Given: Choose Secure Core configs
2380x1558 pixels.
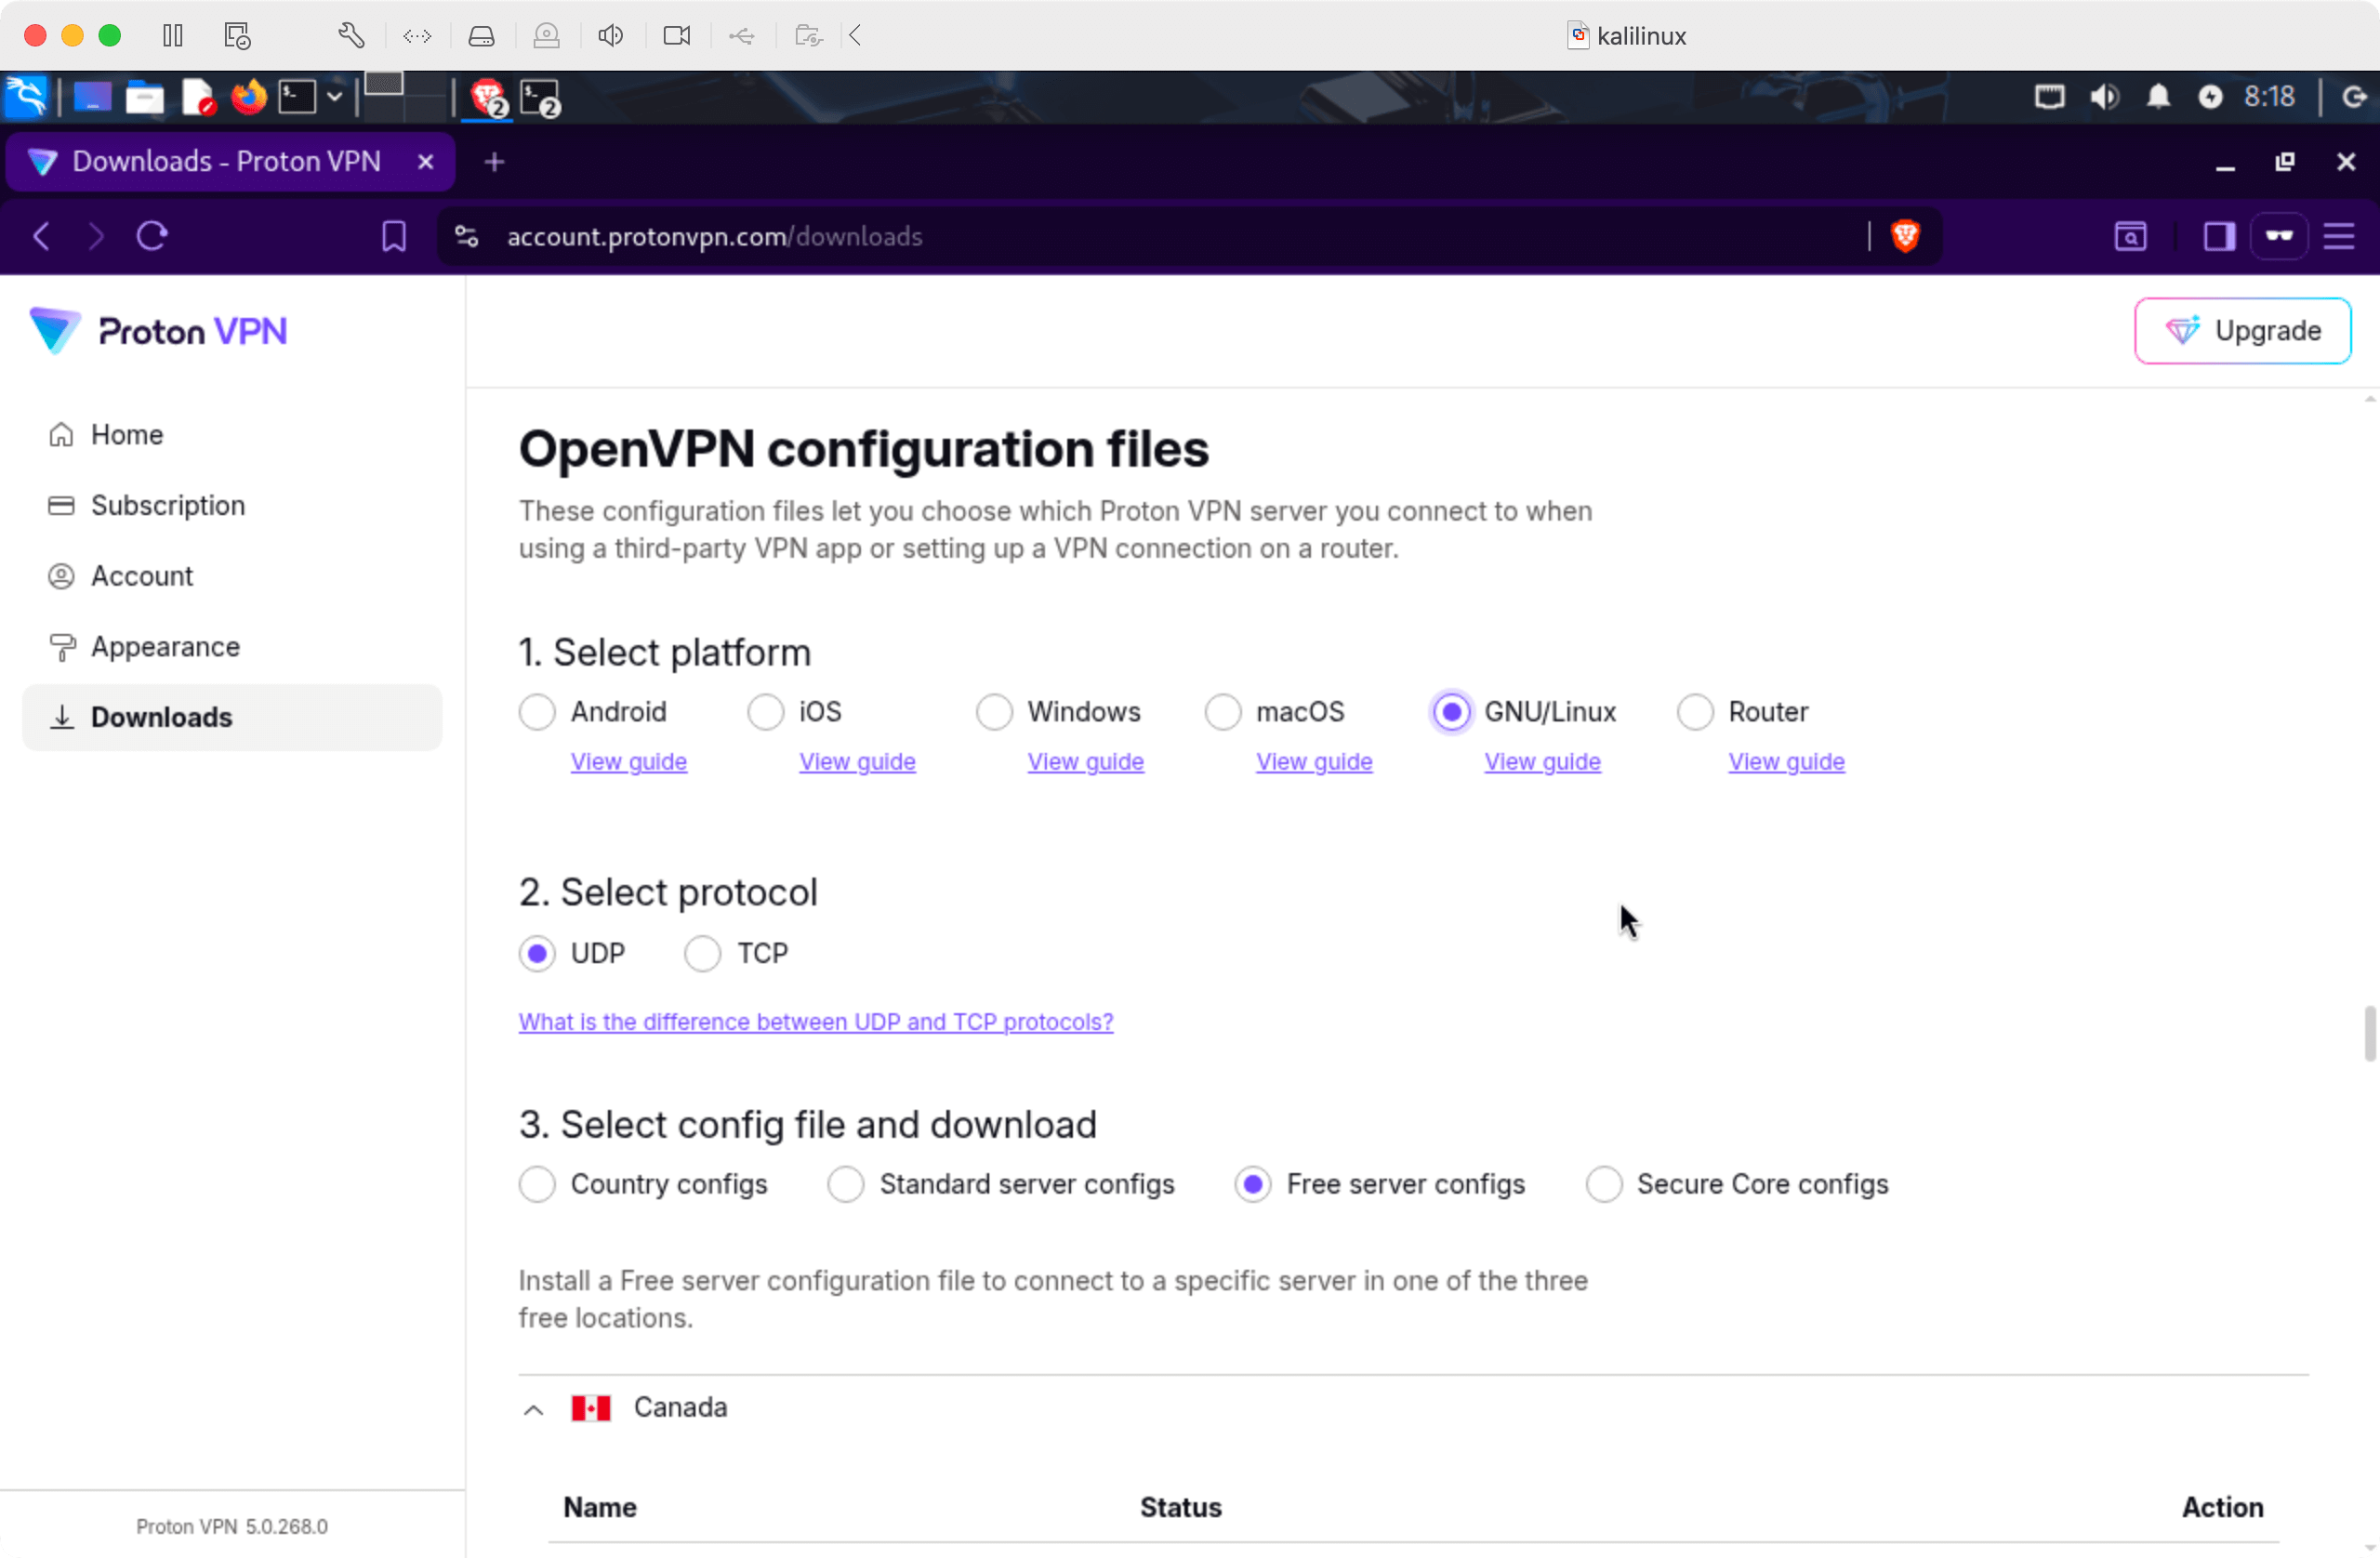Looking at the screenshot, I should [1604, 1184].
